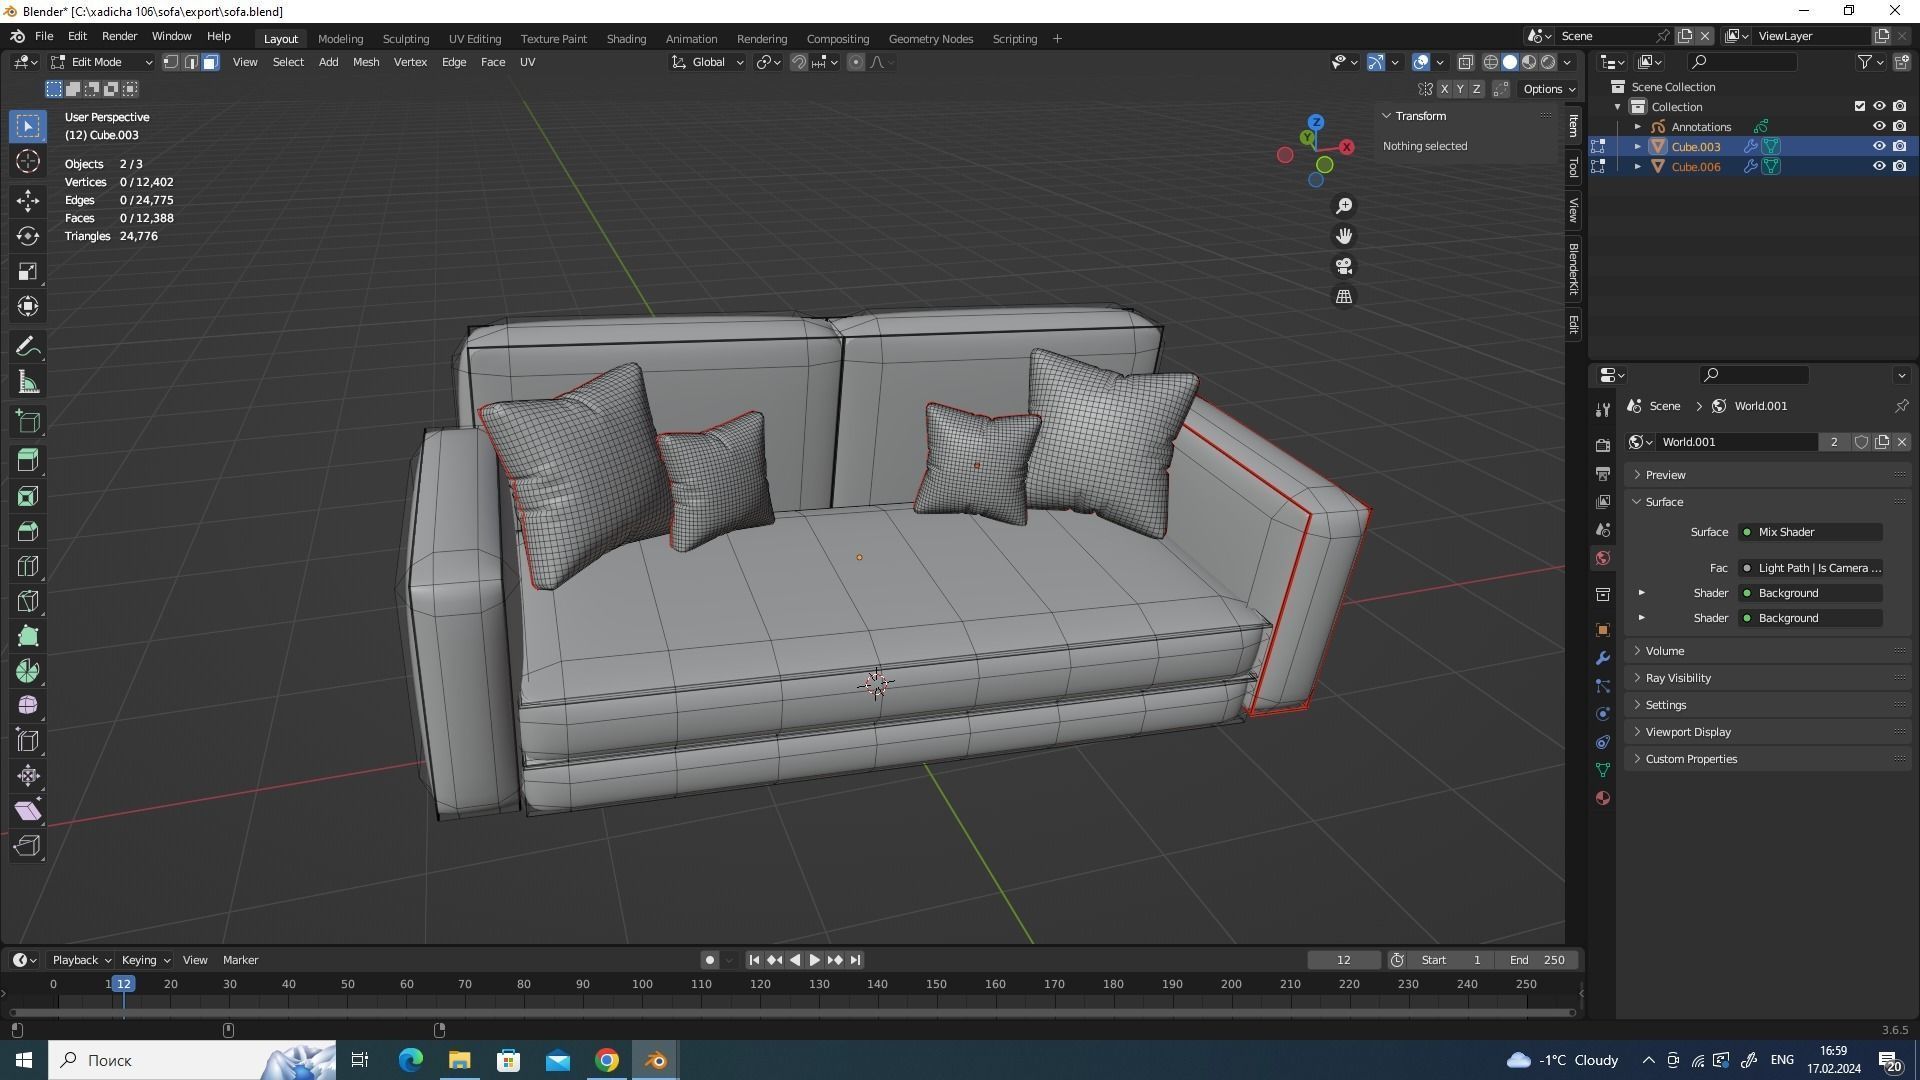
Task: Select the Inset Faces tool
Action: [x=28, y=496]
